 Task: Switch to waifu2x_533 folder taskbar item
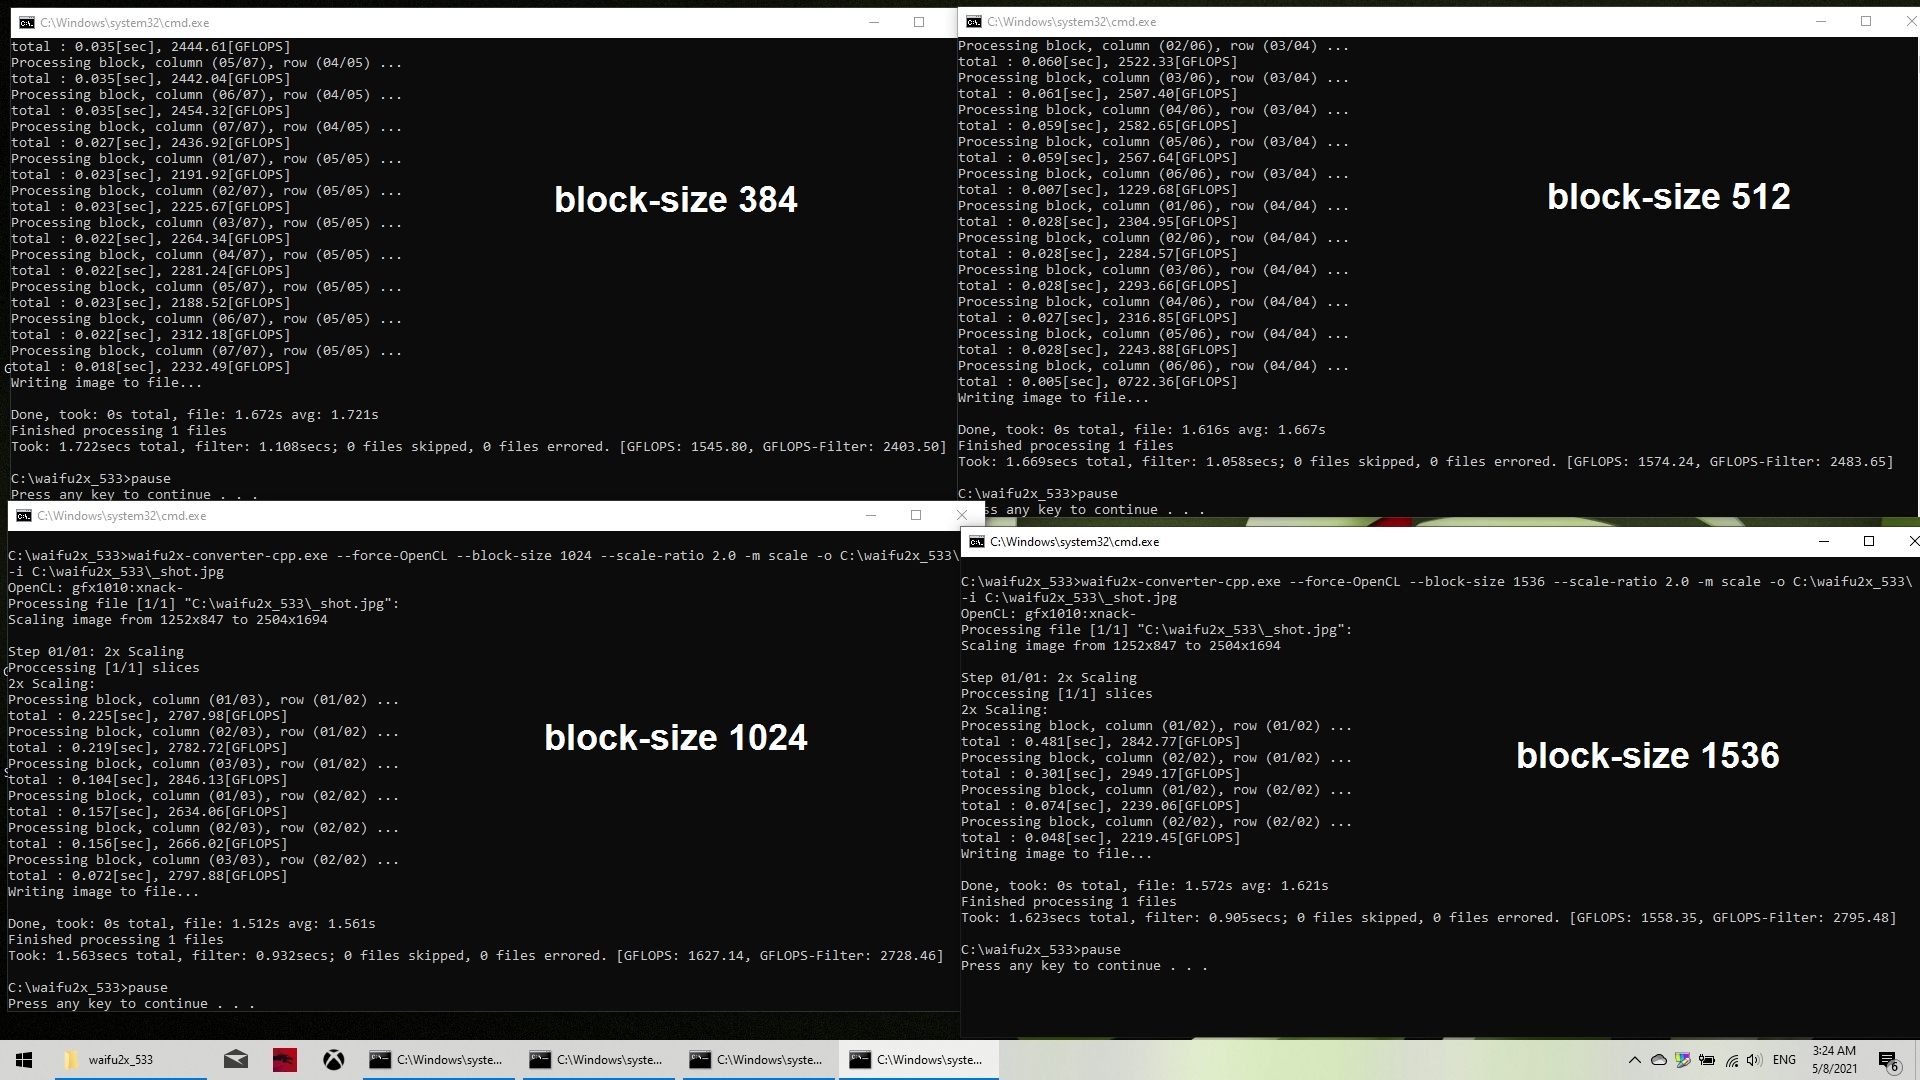tap(110, 1060)
